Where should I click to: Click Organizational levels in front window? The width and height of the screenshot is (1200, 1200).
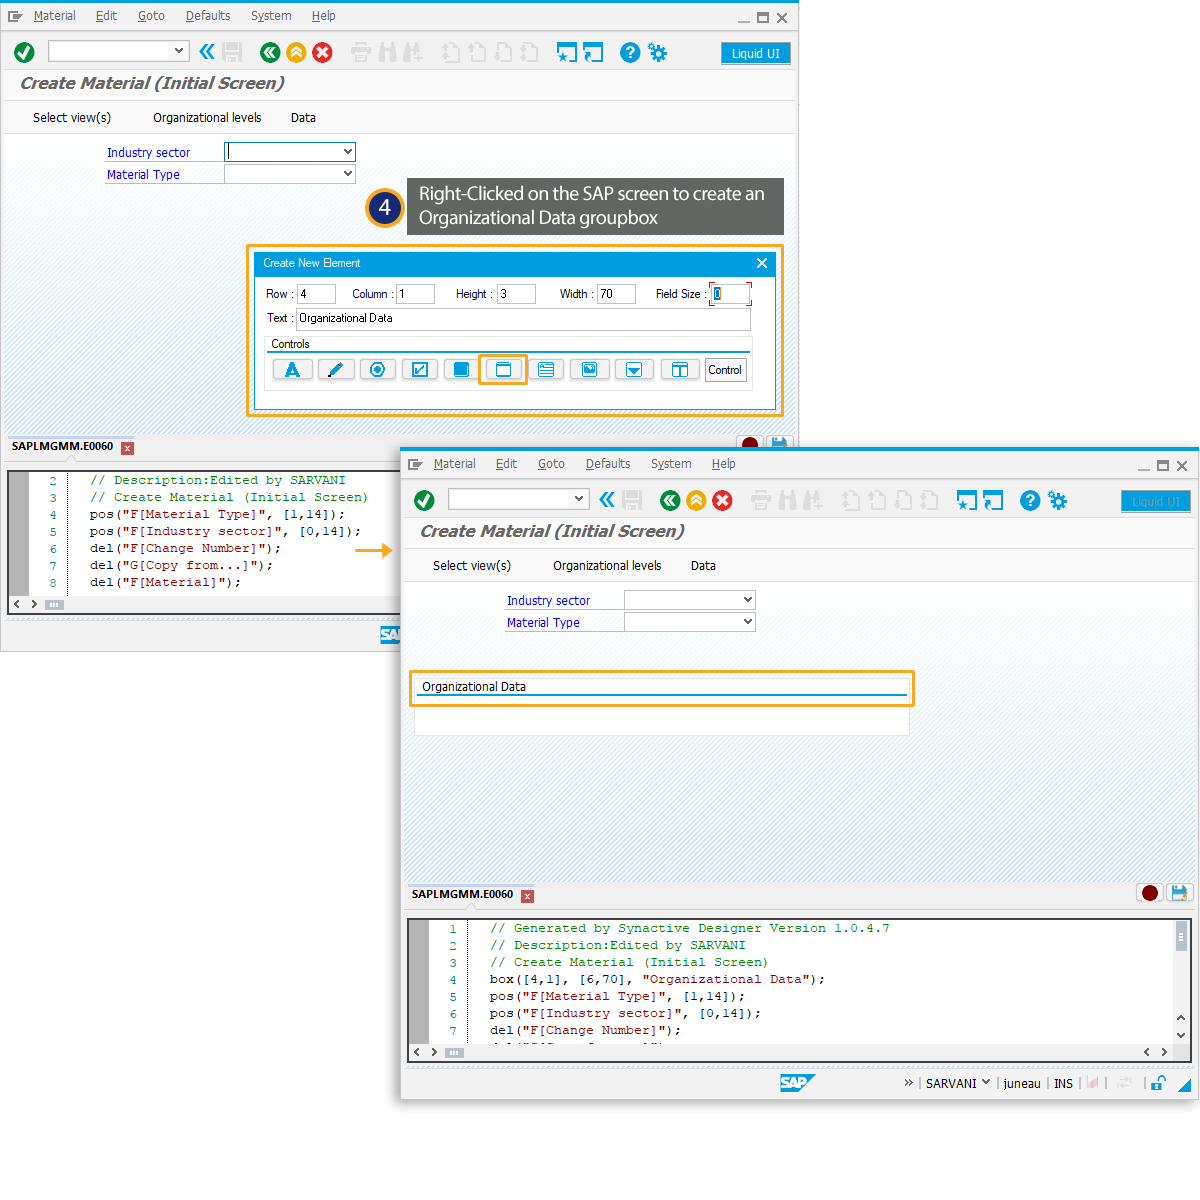click(607, 566)
